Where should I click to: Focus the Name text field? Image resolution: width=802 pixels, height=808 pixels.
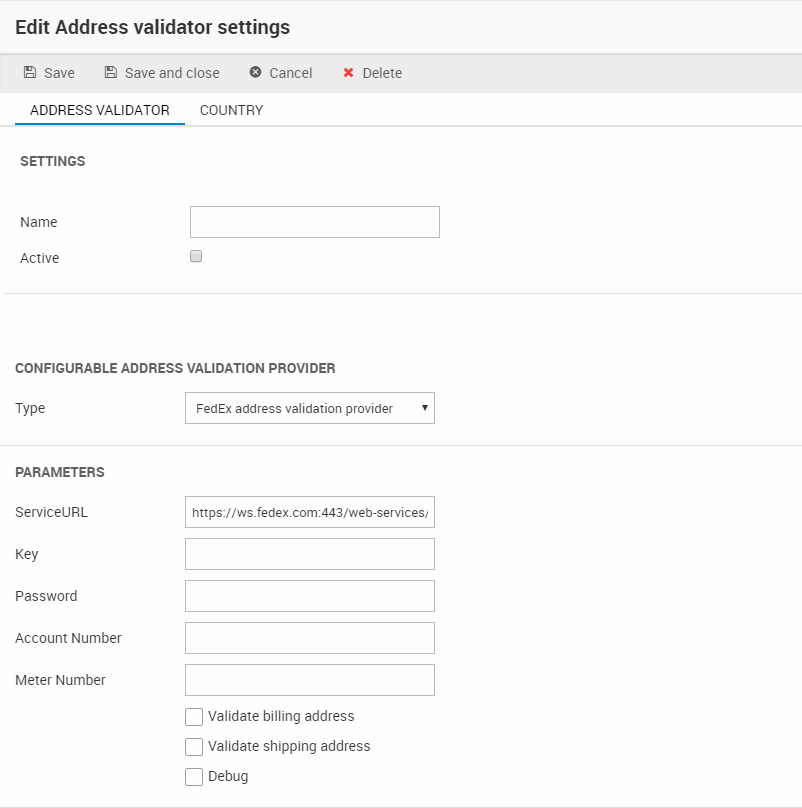(314, 222)
